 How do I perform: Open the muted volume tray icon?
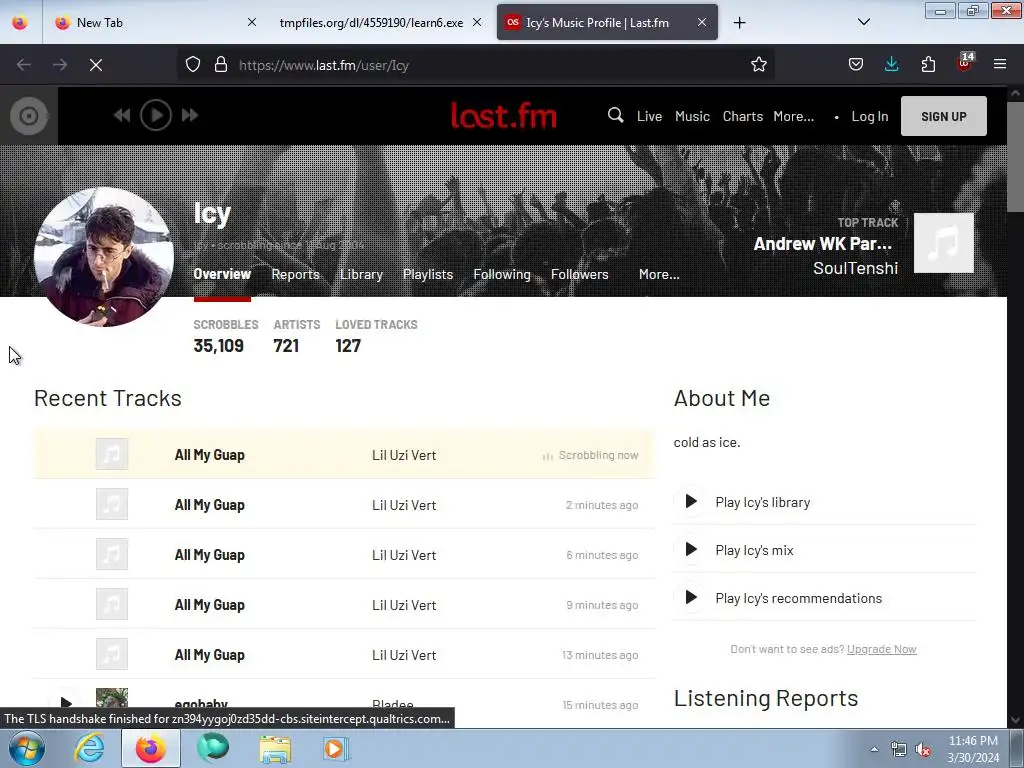[923, 749]
